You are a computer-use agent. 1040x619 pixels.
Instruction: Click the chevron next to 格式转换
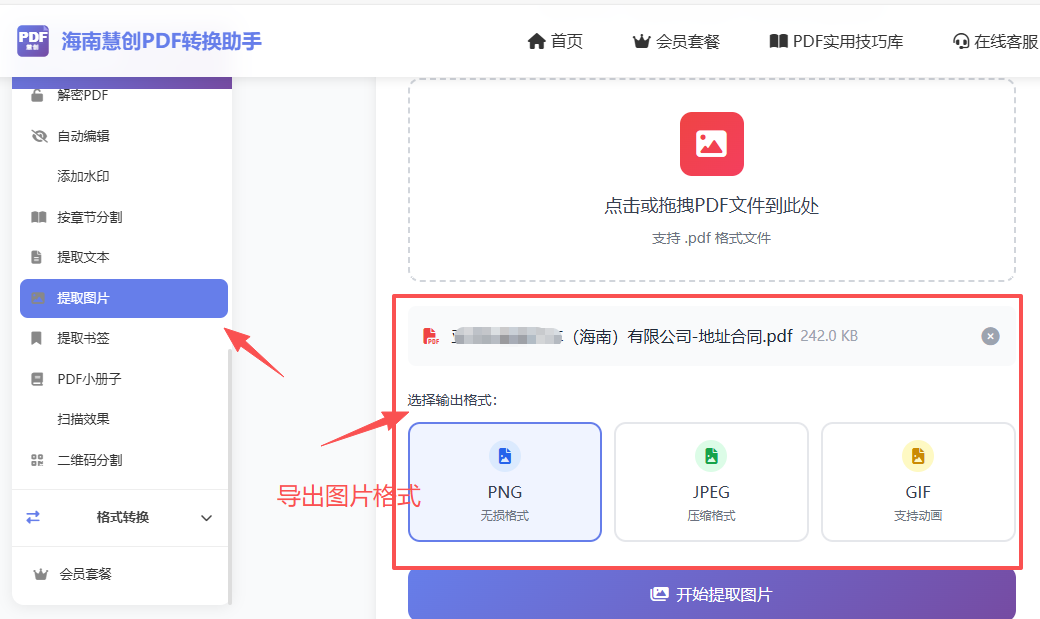[x=206, y=518]
